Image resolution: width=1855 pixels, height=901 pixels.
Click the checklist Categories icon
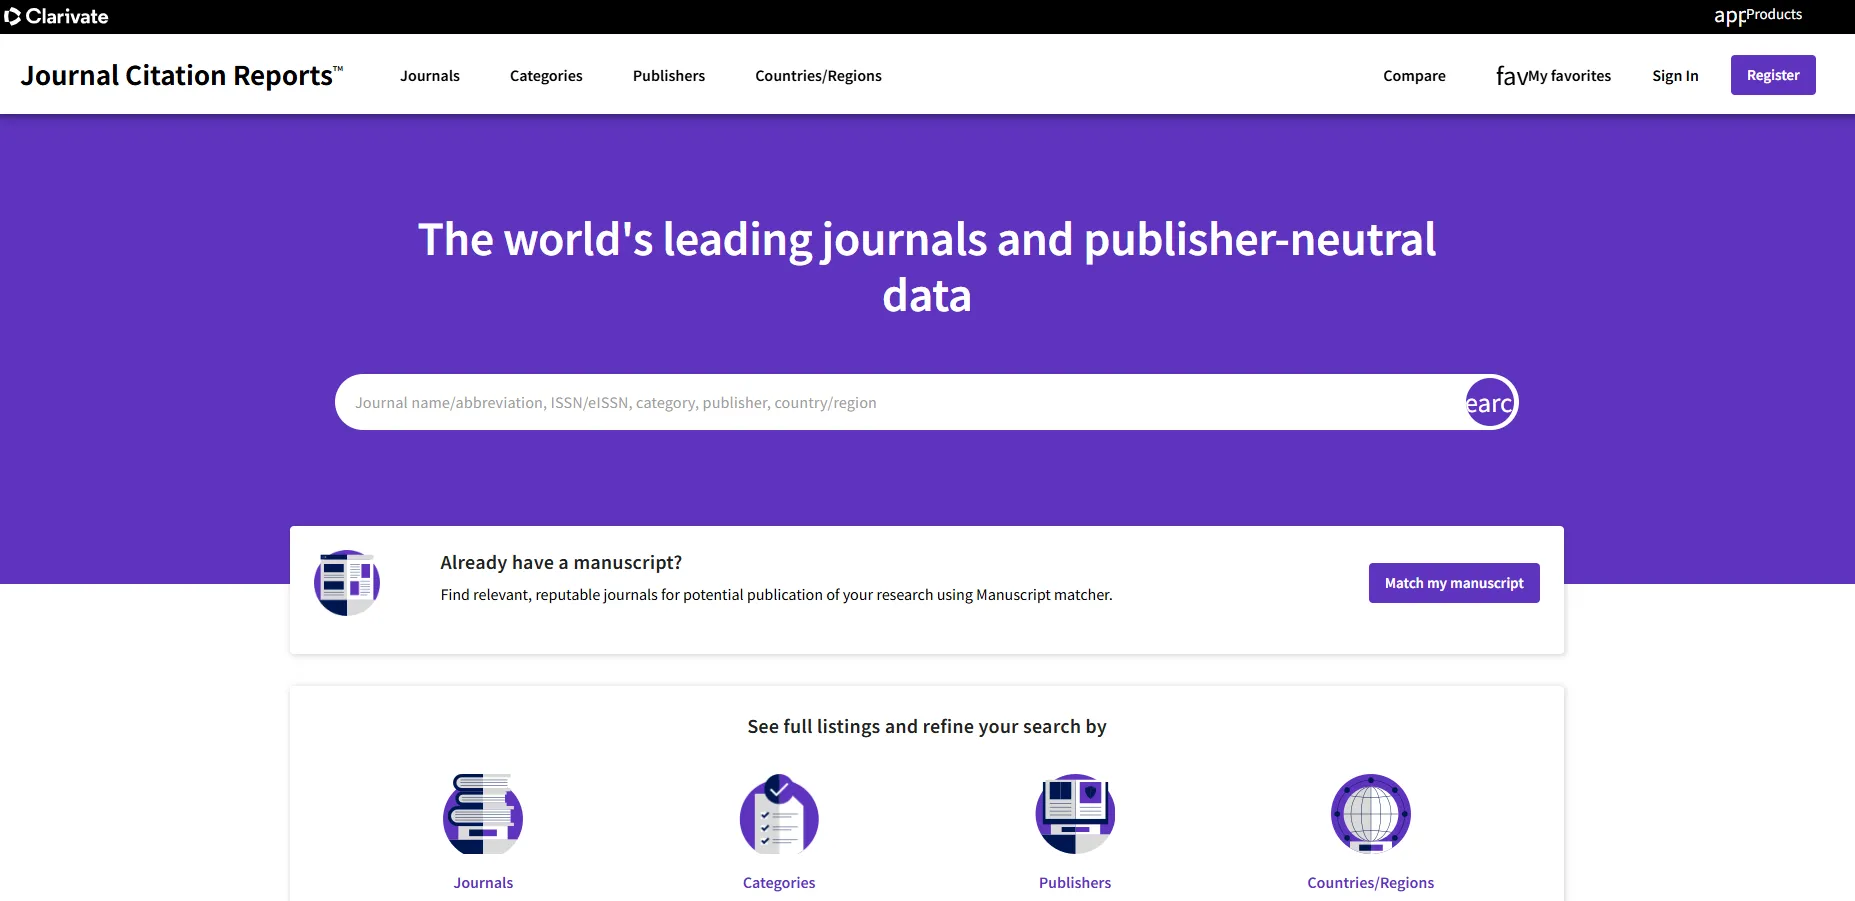pyautogui.click(x=779, y=814)
